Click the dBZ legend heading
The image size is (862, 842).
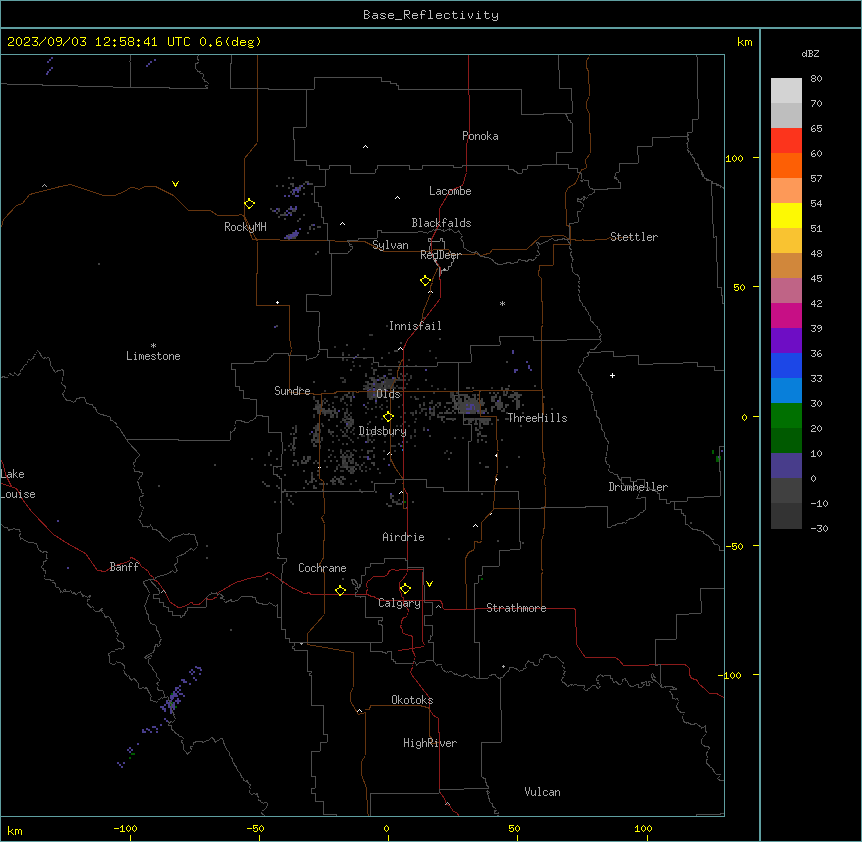(x=810, y=53)
